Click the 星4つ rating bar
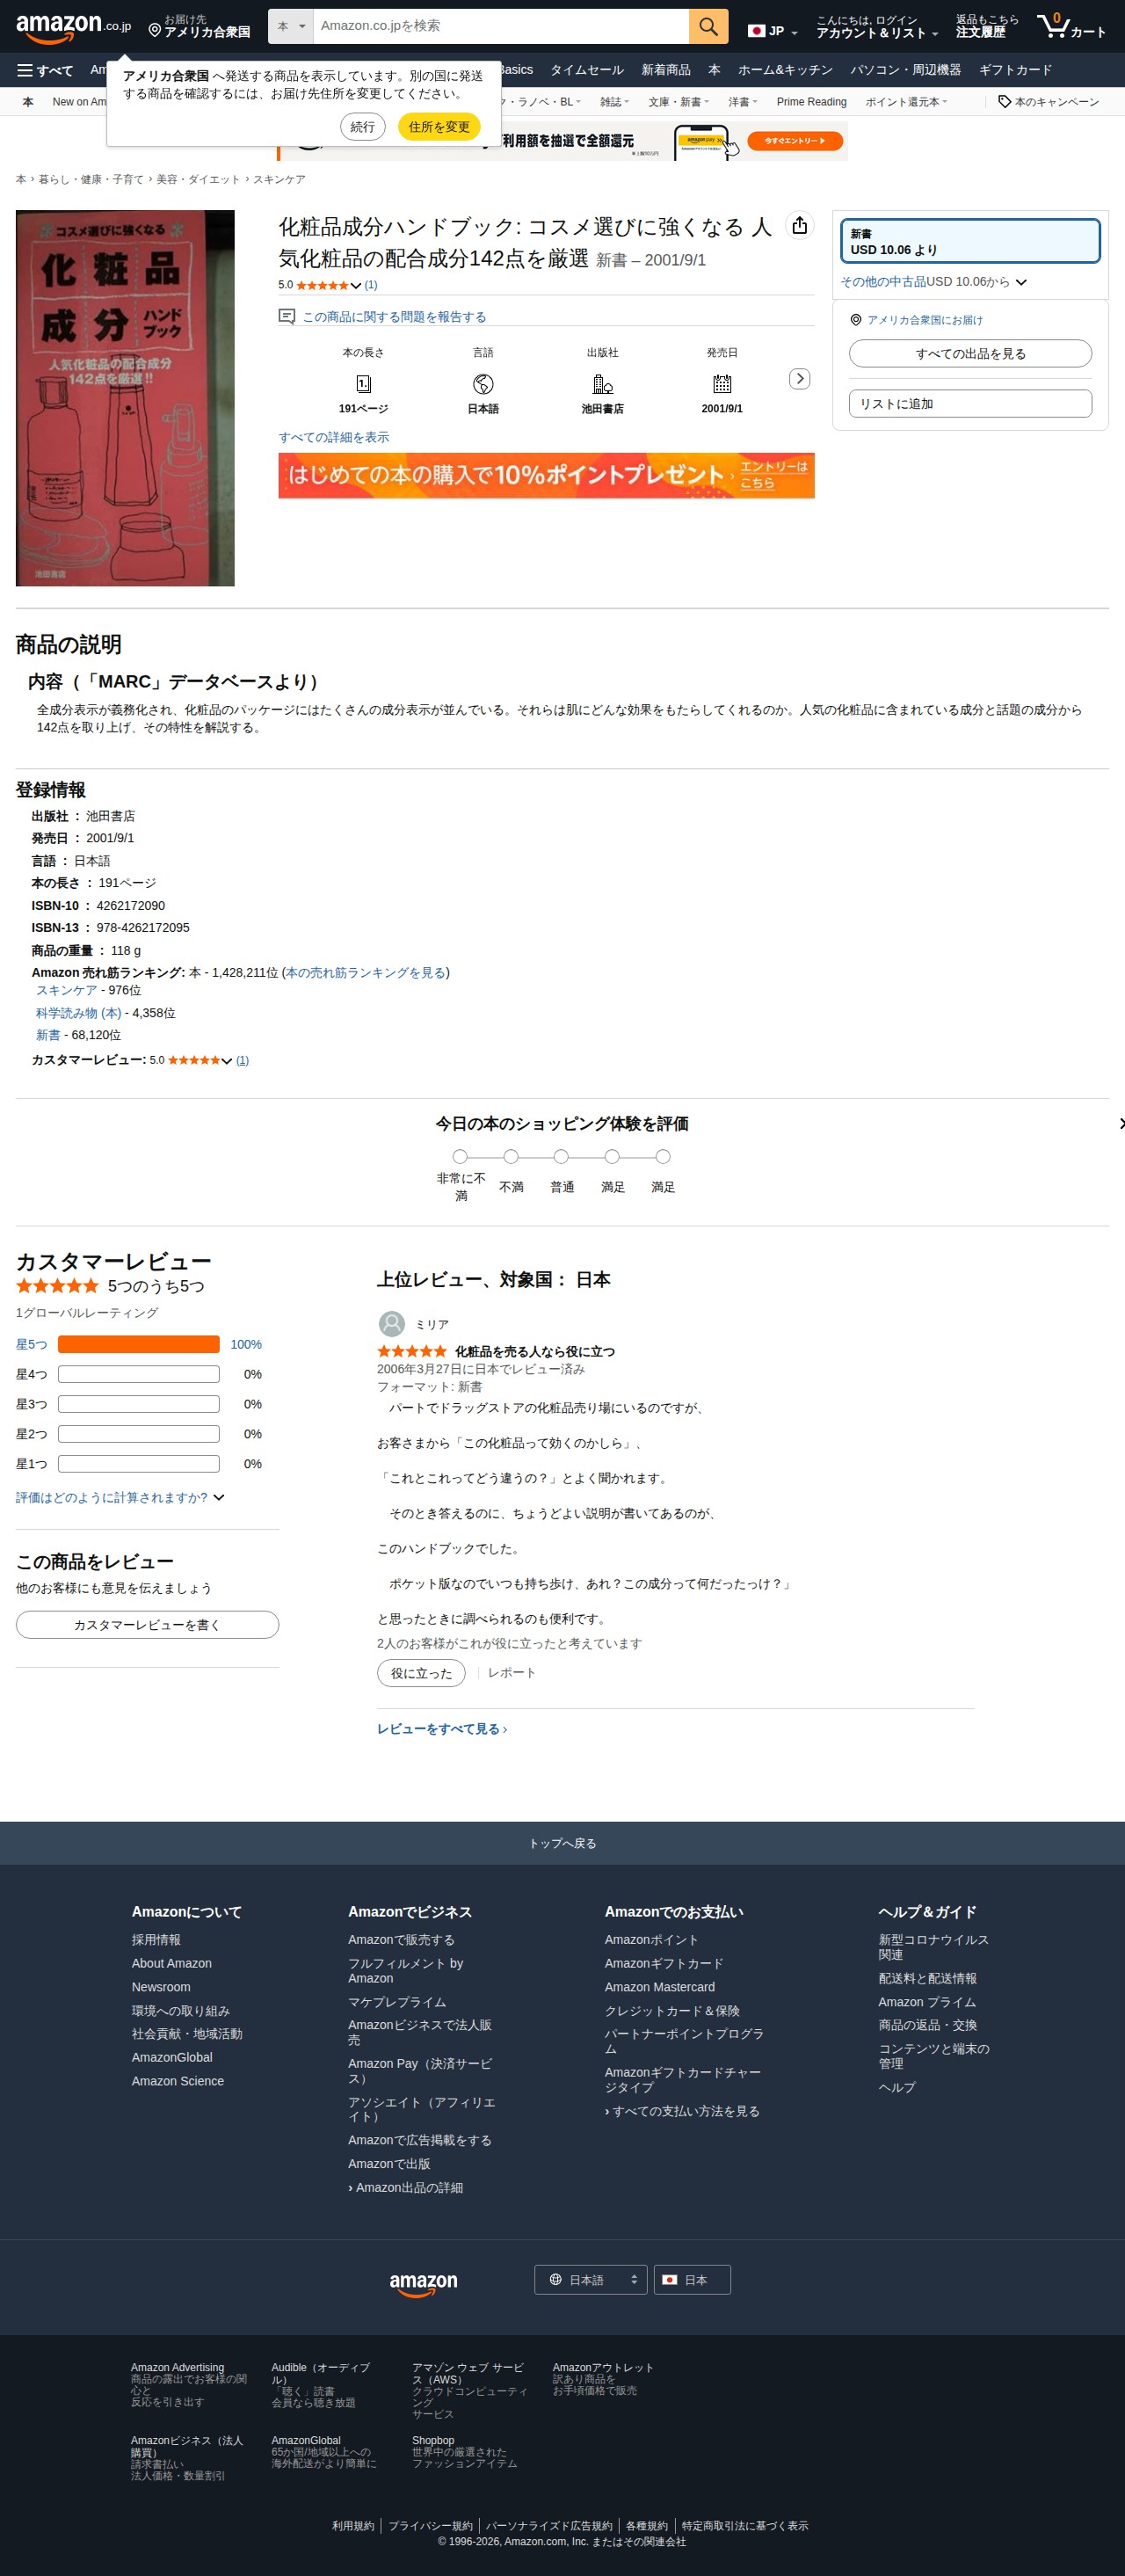The image size is (1125, 2576). (139, 1374)
